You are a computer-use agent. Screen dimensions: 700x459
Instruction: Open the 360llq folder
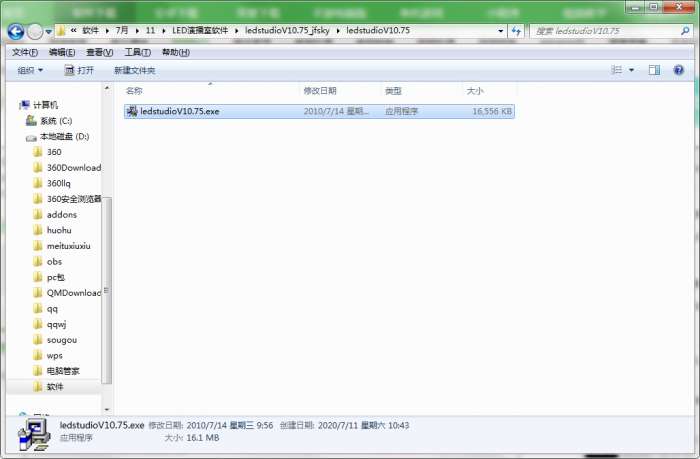(x=58, y=183)
